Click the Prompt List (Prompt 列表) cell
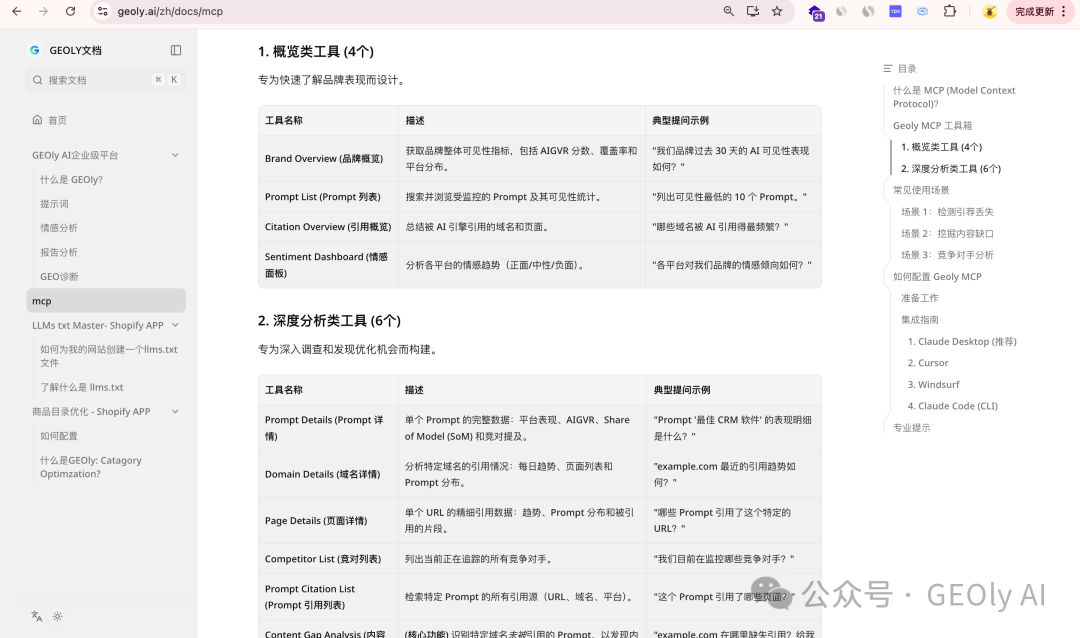This screenshot has height=638, width=1080. (329, 197)
